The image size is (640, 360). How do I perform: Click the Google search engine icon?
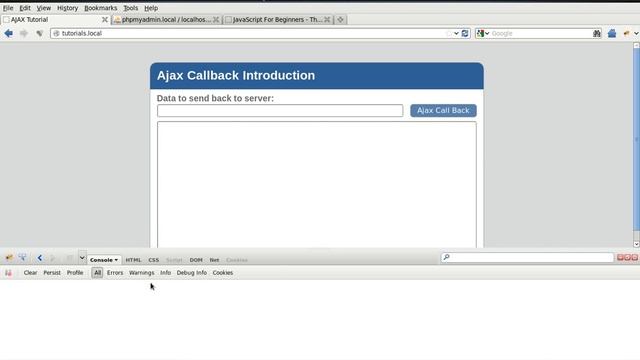[480, 33]
